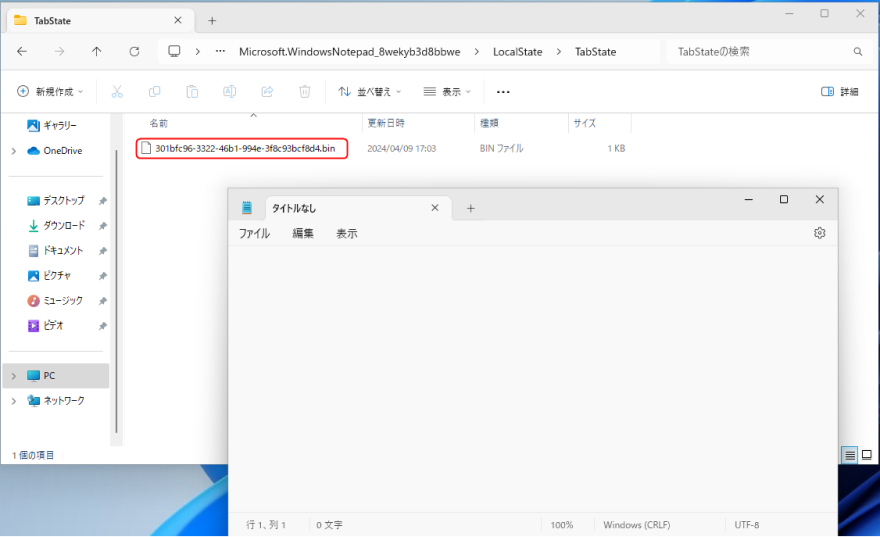Switch to large icons view toggle
880x537 pixels.
[x=867, y=455]
